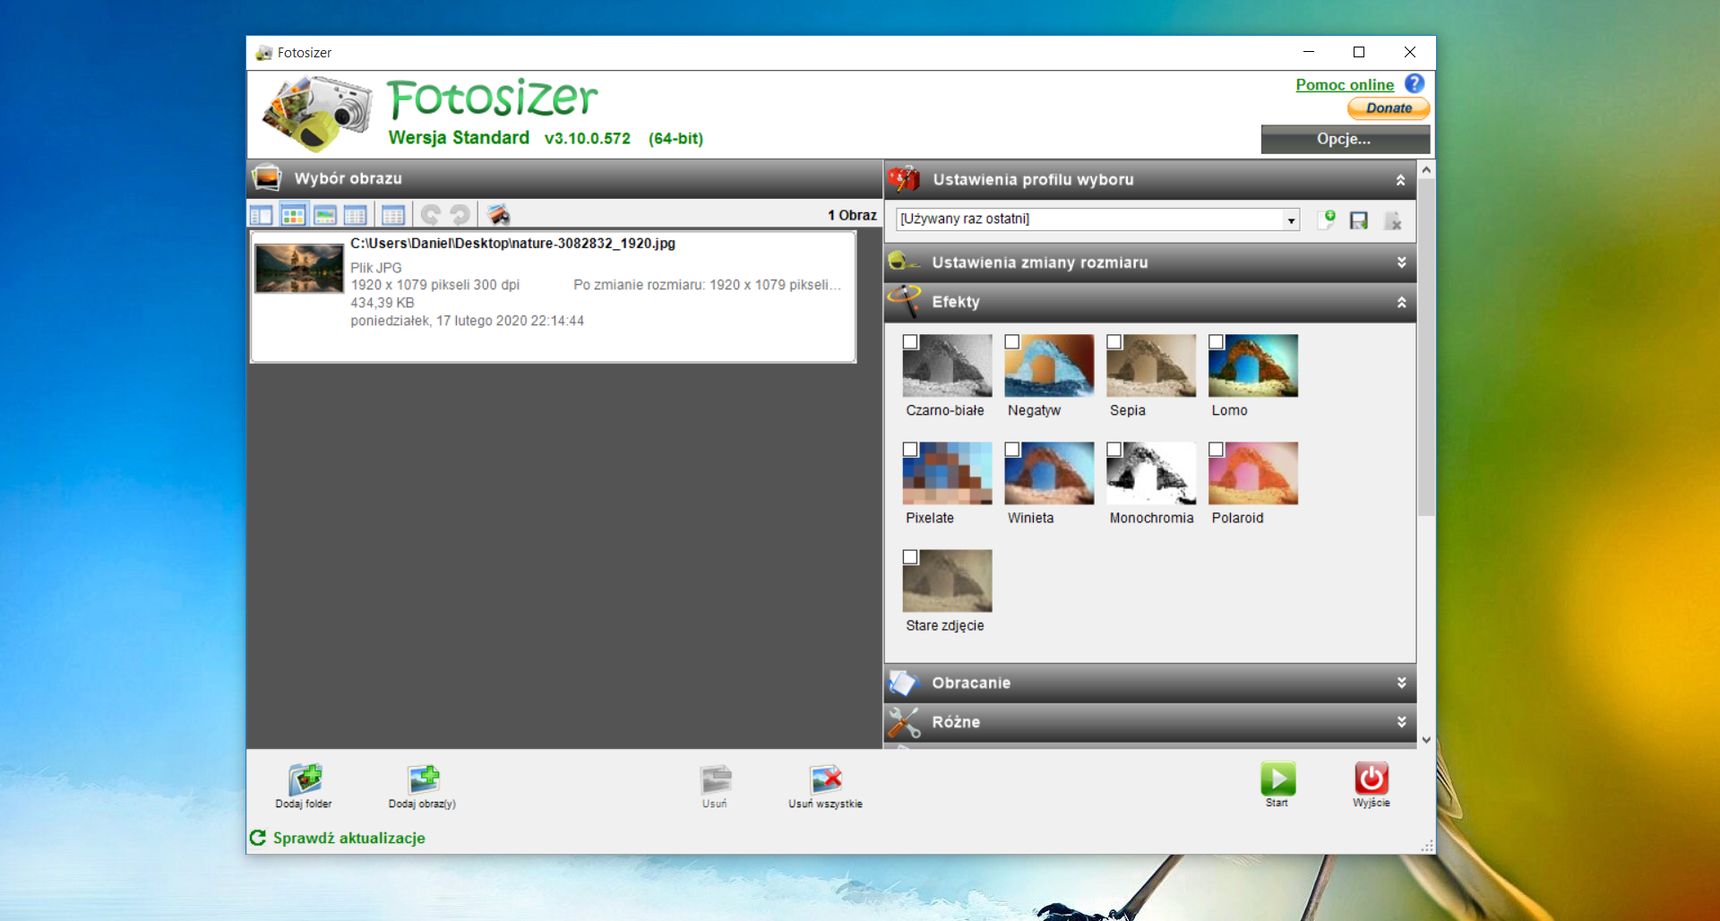
Task: Create a new profile with the plus page icon
Action: point(1327,219)
